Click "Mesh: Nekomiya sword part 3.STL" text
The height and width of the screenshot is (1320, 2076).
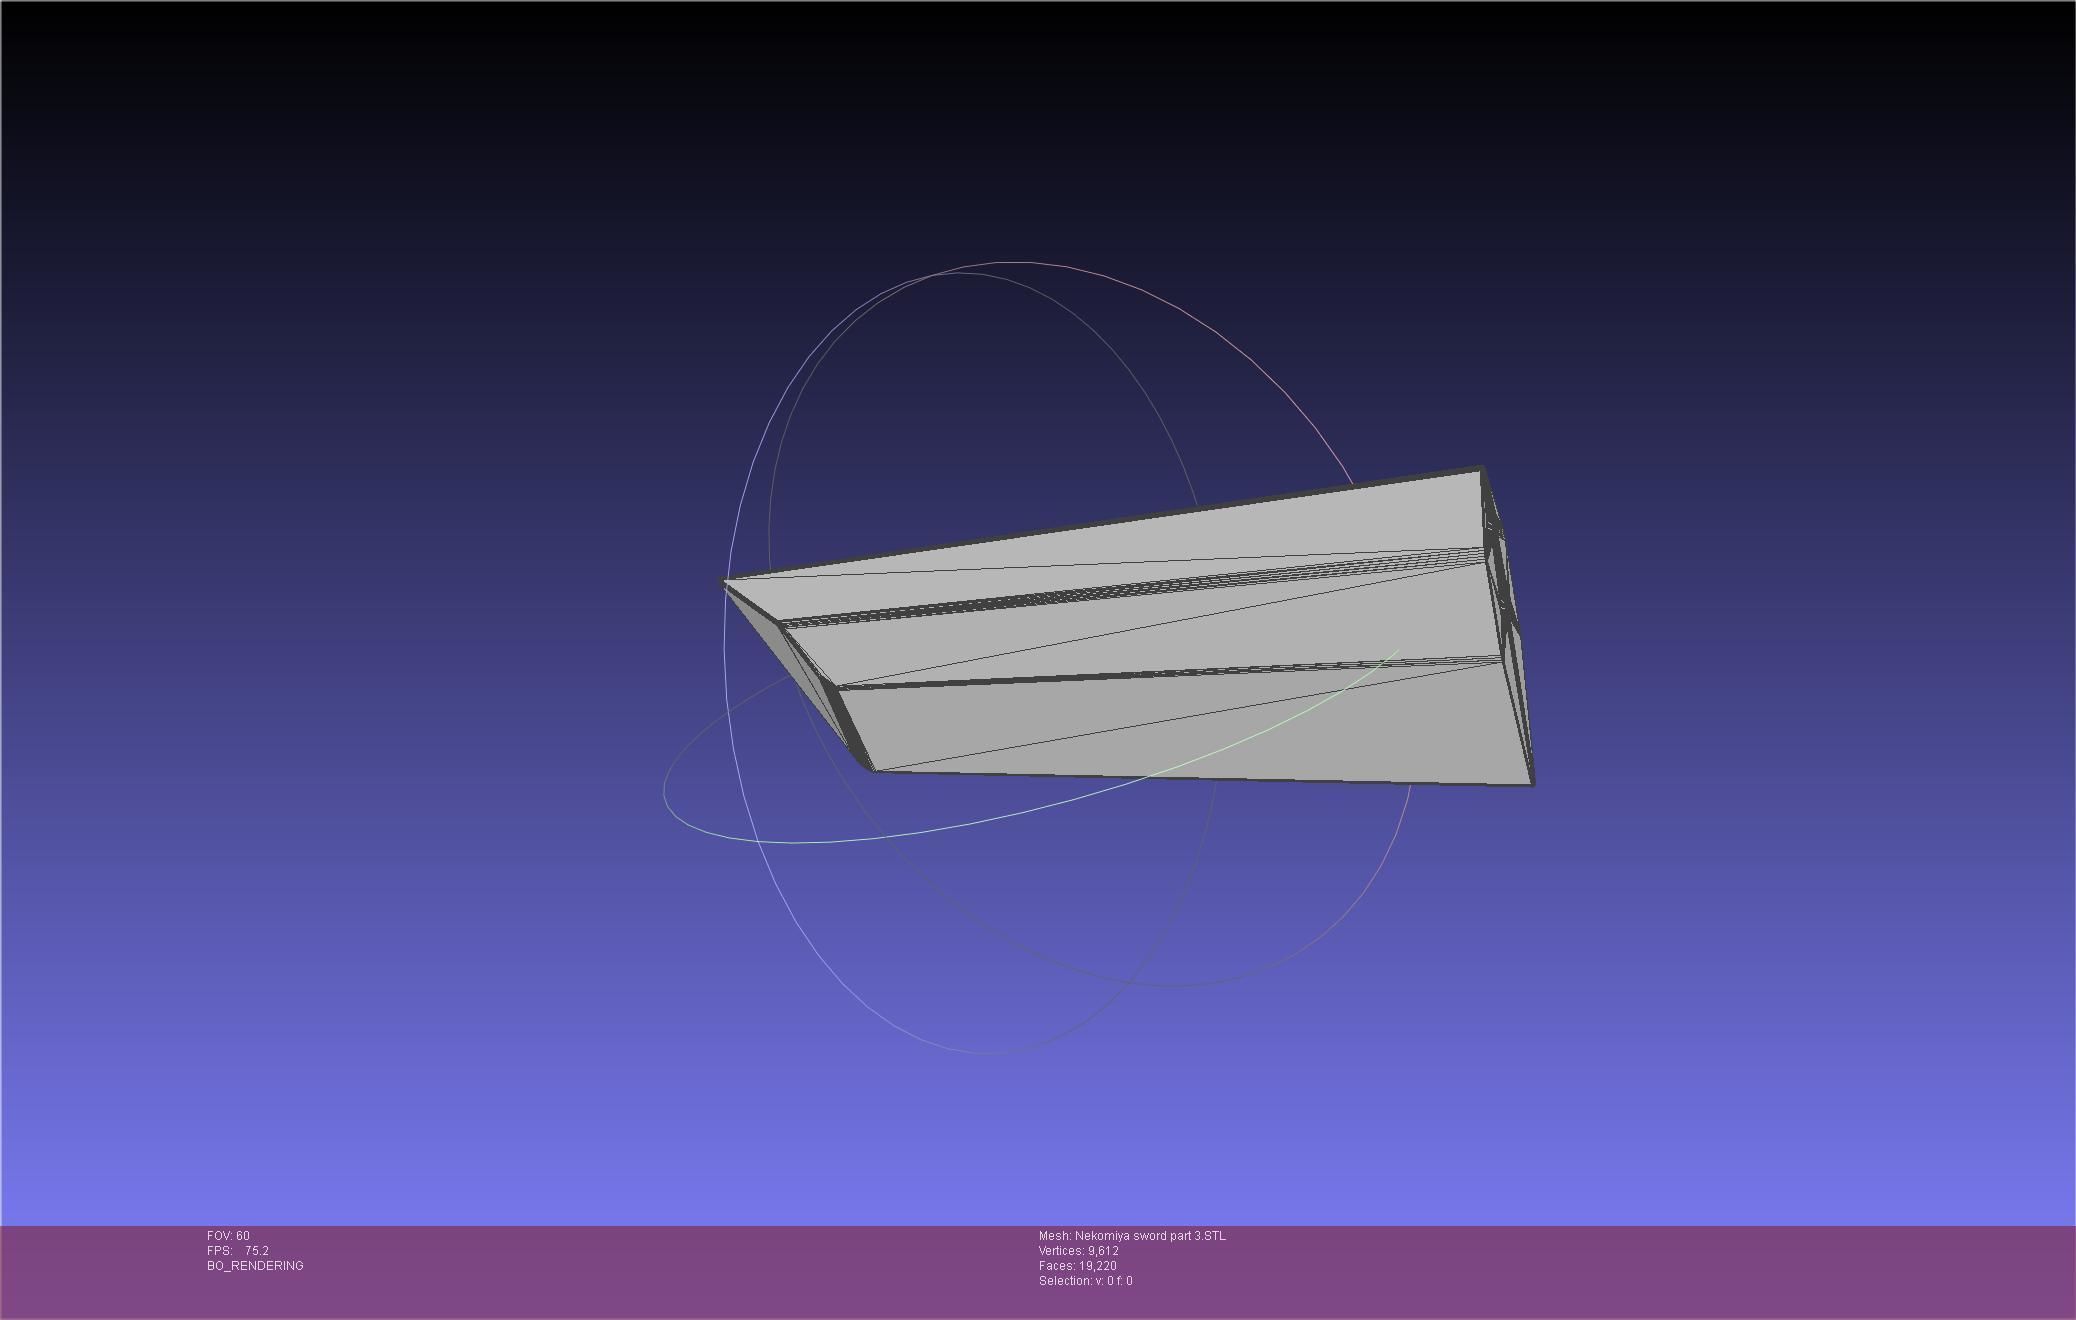(1132, 1236)
